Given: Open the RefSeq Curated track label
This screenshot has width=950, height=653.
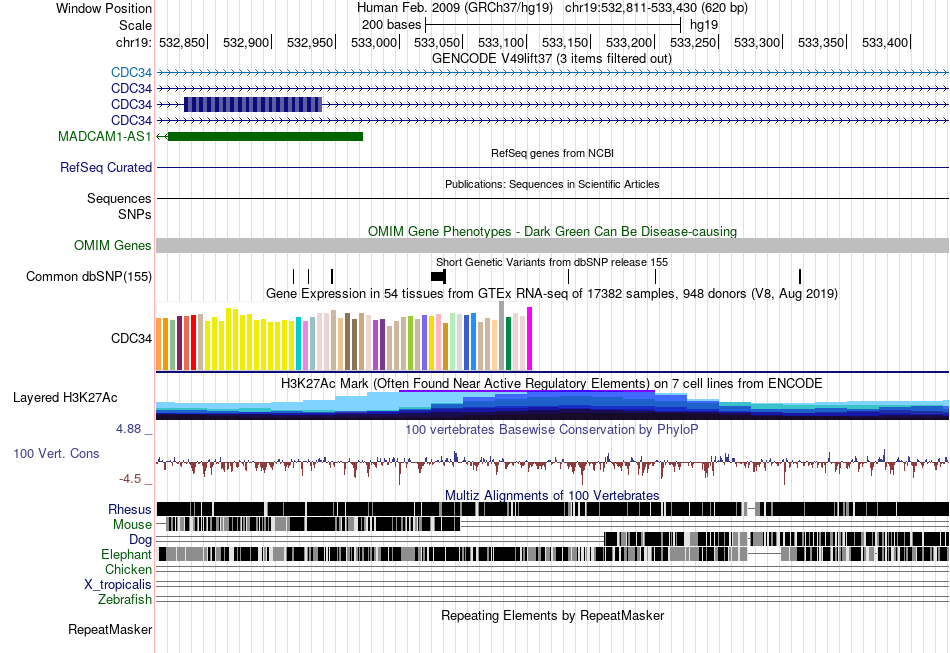Looking at the screenshot, I should [106, 167].
